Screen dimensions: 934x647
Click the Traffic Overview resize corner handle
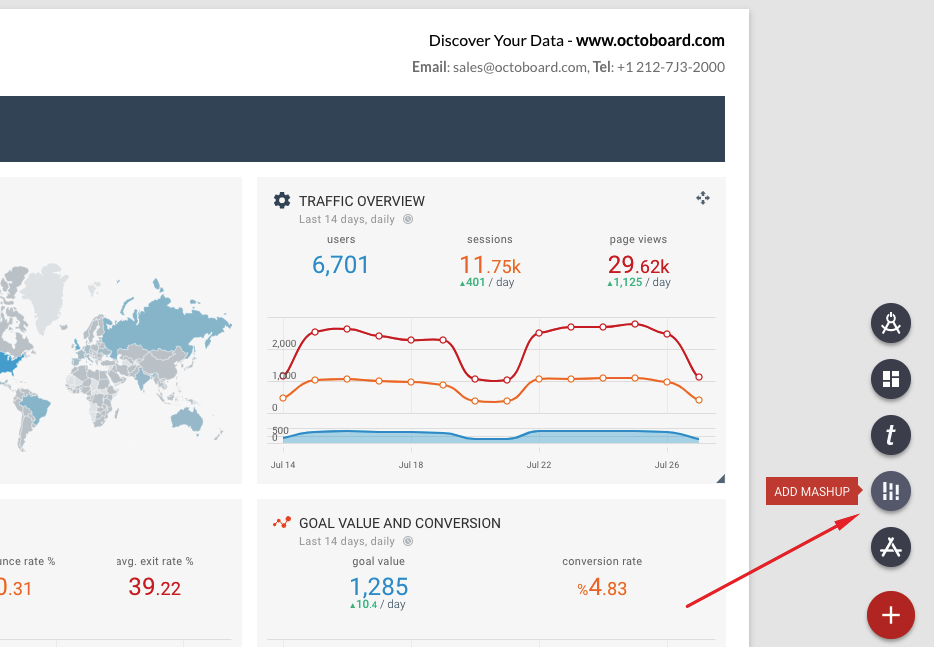[721, 478]
